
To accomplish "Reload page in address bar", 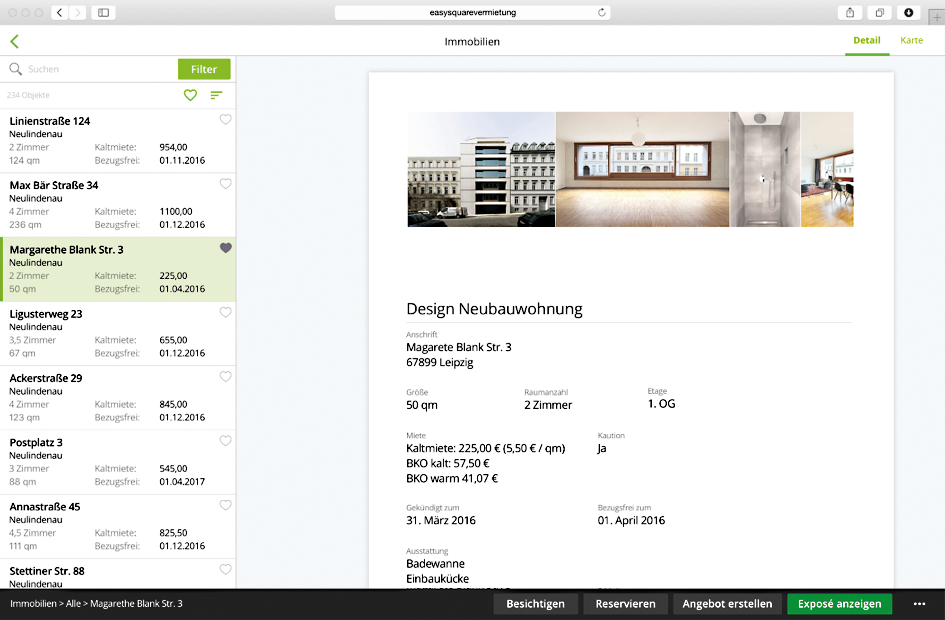I will pyautogui.click(x=601, y=12).
